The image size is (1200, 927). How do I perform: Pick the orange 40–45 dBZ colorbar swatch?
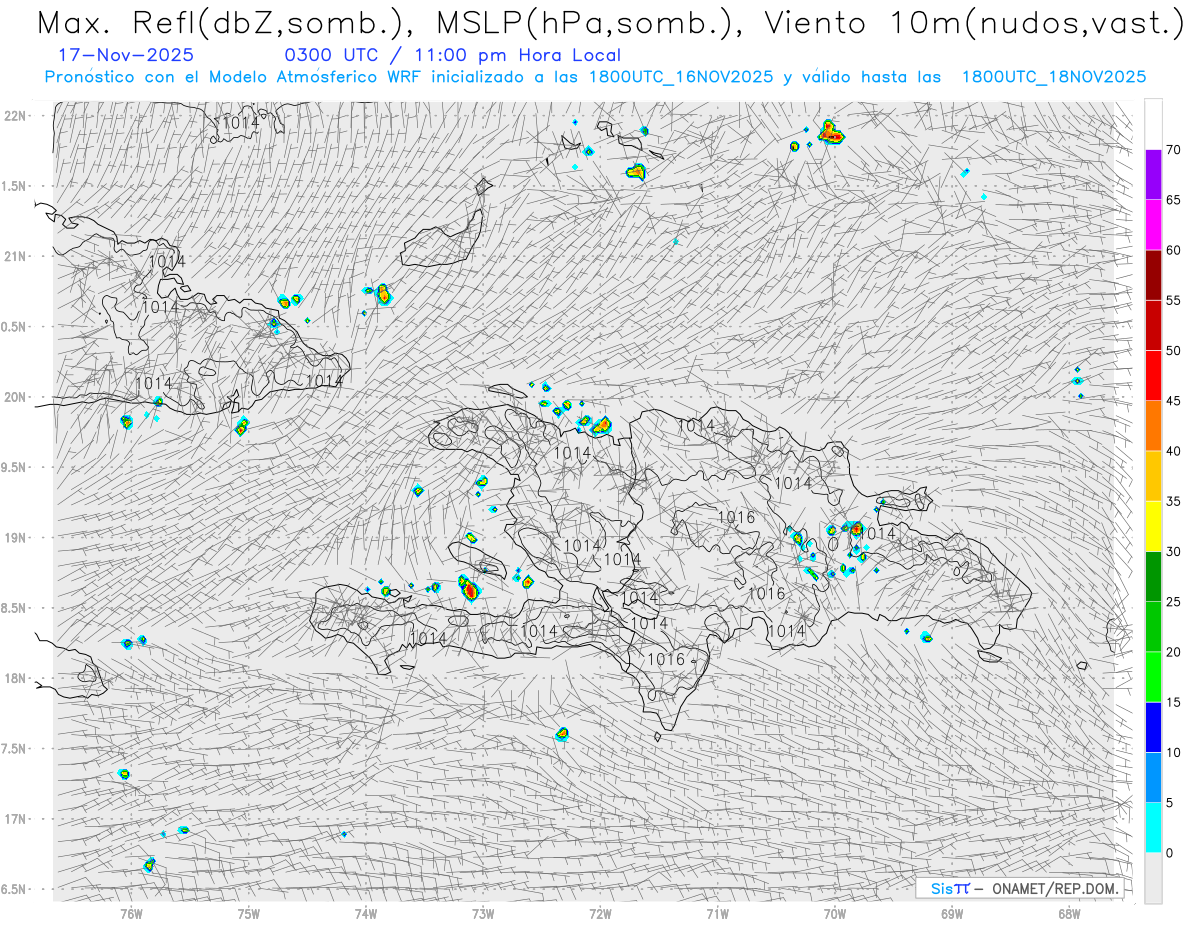point(1153,426)
